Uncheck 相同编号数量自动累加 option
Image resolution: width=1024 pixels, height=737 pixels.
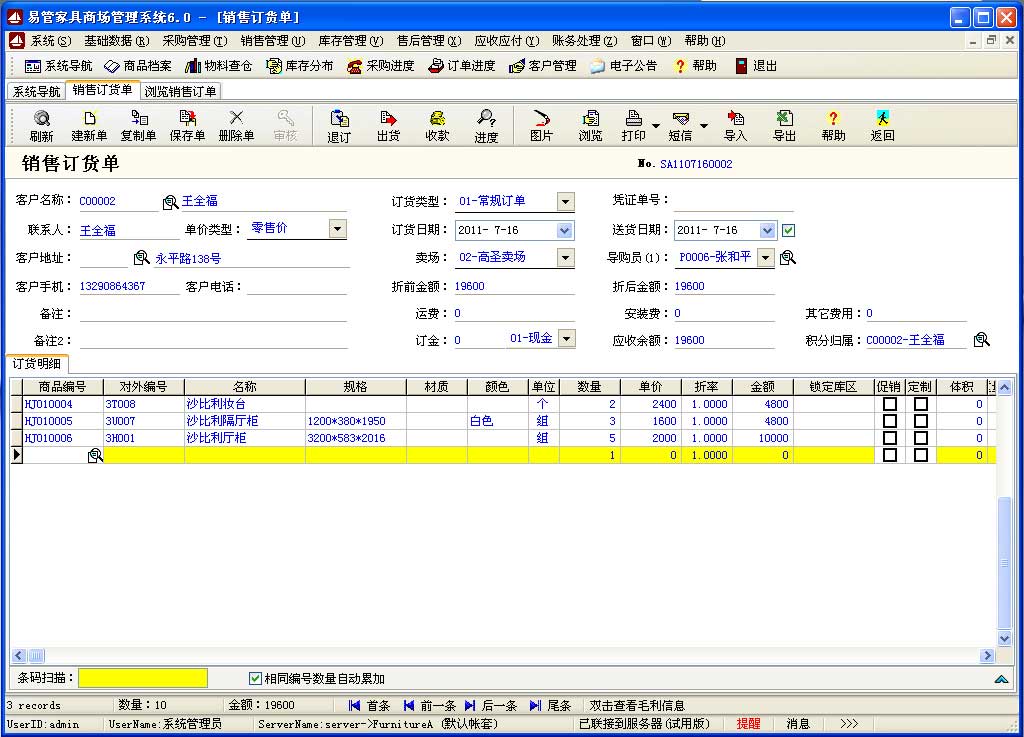pos(255,678)
